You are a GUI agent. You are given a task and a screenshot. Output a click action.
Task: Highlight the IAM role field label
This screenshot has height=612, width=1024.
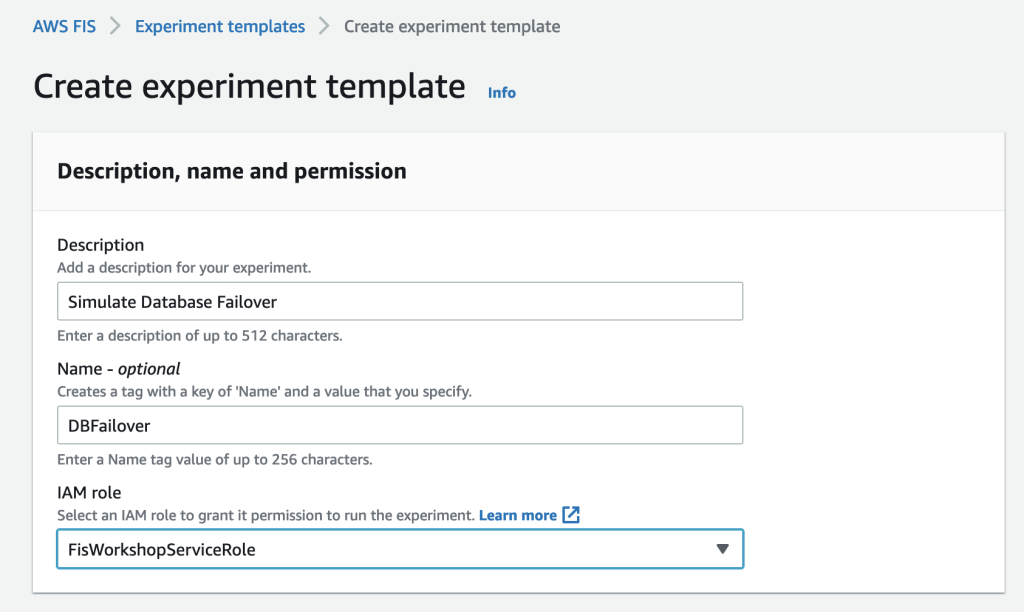coord(90,492)
